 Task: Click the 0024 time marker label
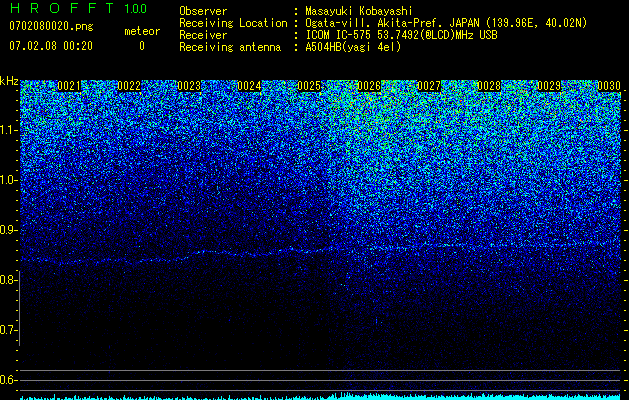coord(249,86)
